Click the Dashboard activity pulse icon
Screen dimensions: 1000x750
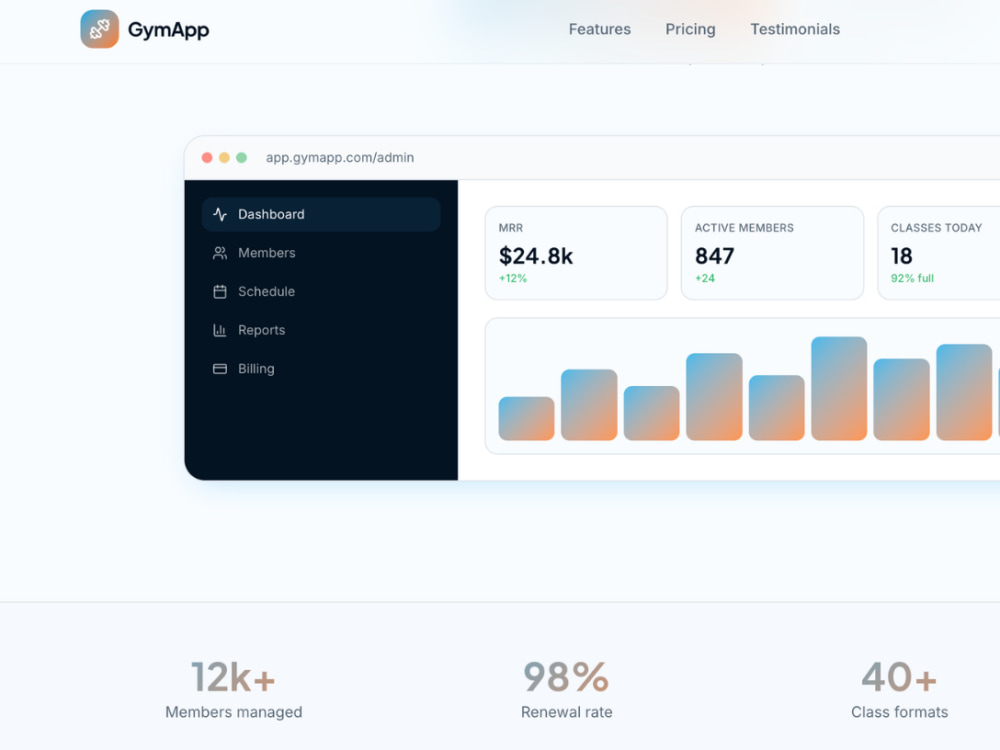tap(220, 214)
